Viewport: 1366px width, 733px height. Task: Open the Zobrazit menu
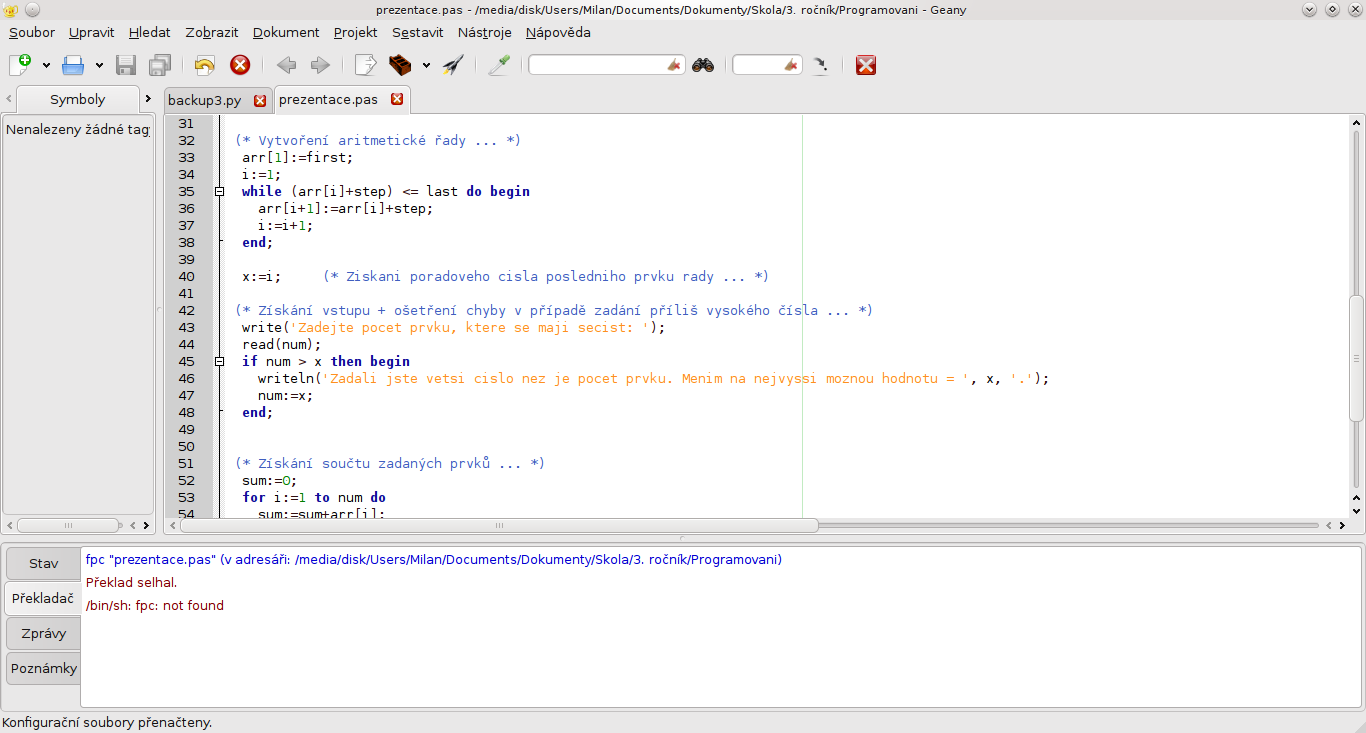[212, 32]
